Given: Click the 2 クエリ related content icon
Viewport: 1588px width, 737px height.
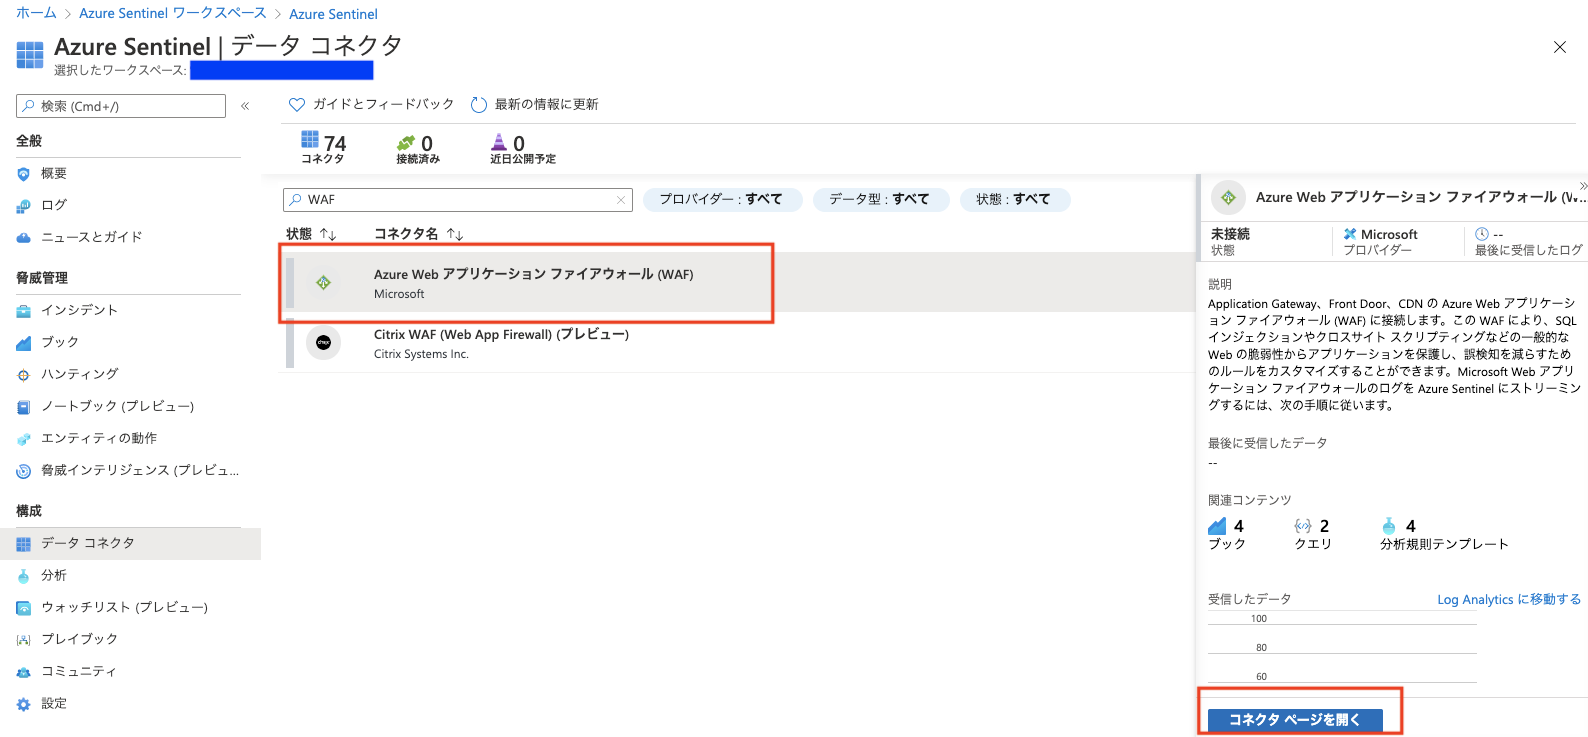Looking at the screenshot, I should (x=1303, y=526).
